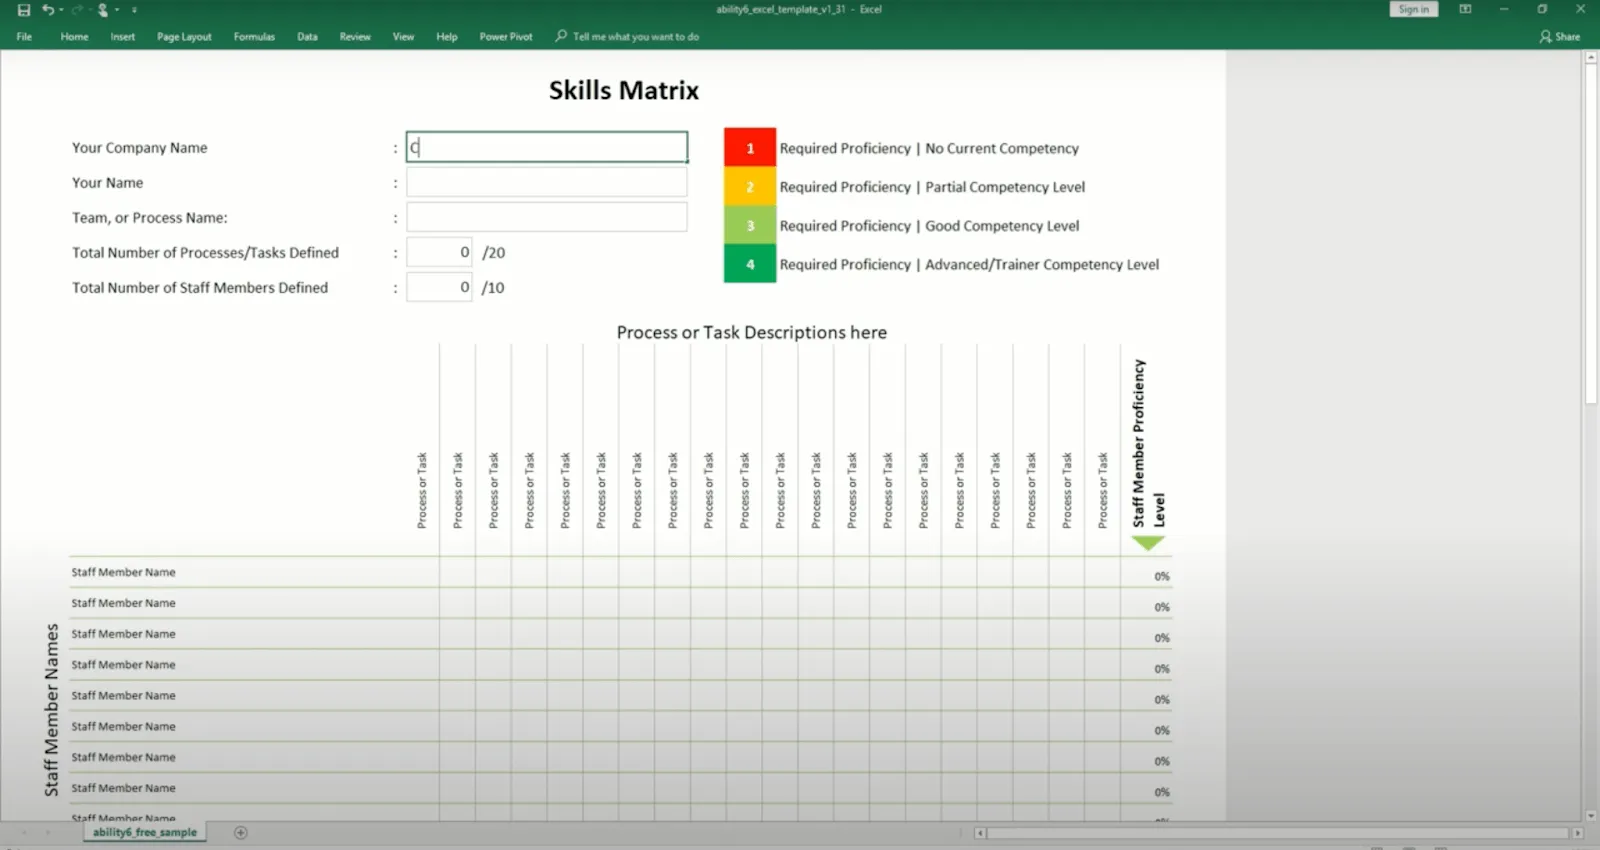The image size is (1600, 850).
Task: Switch to the Home ribbon tab
Action: click(74, 37)
